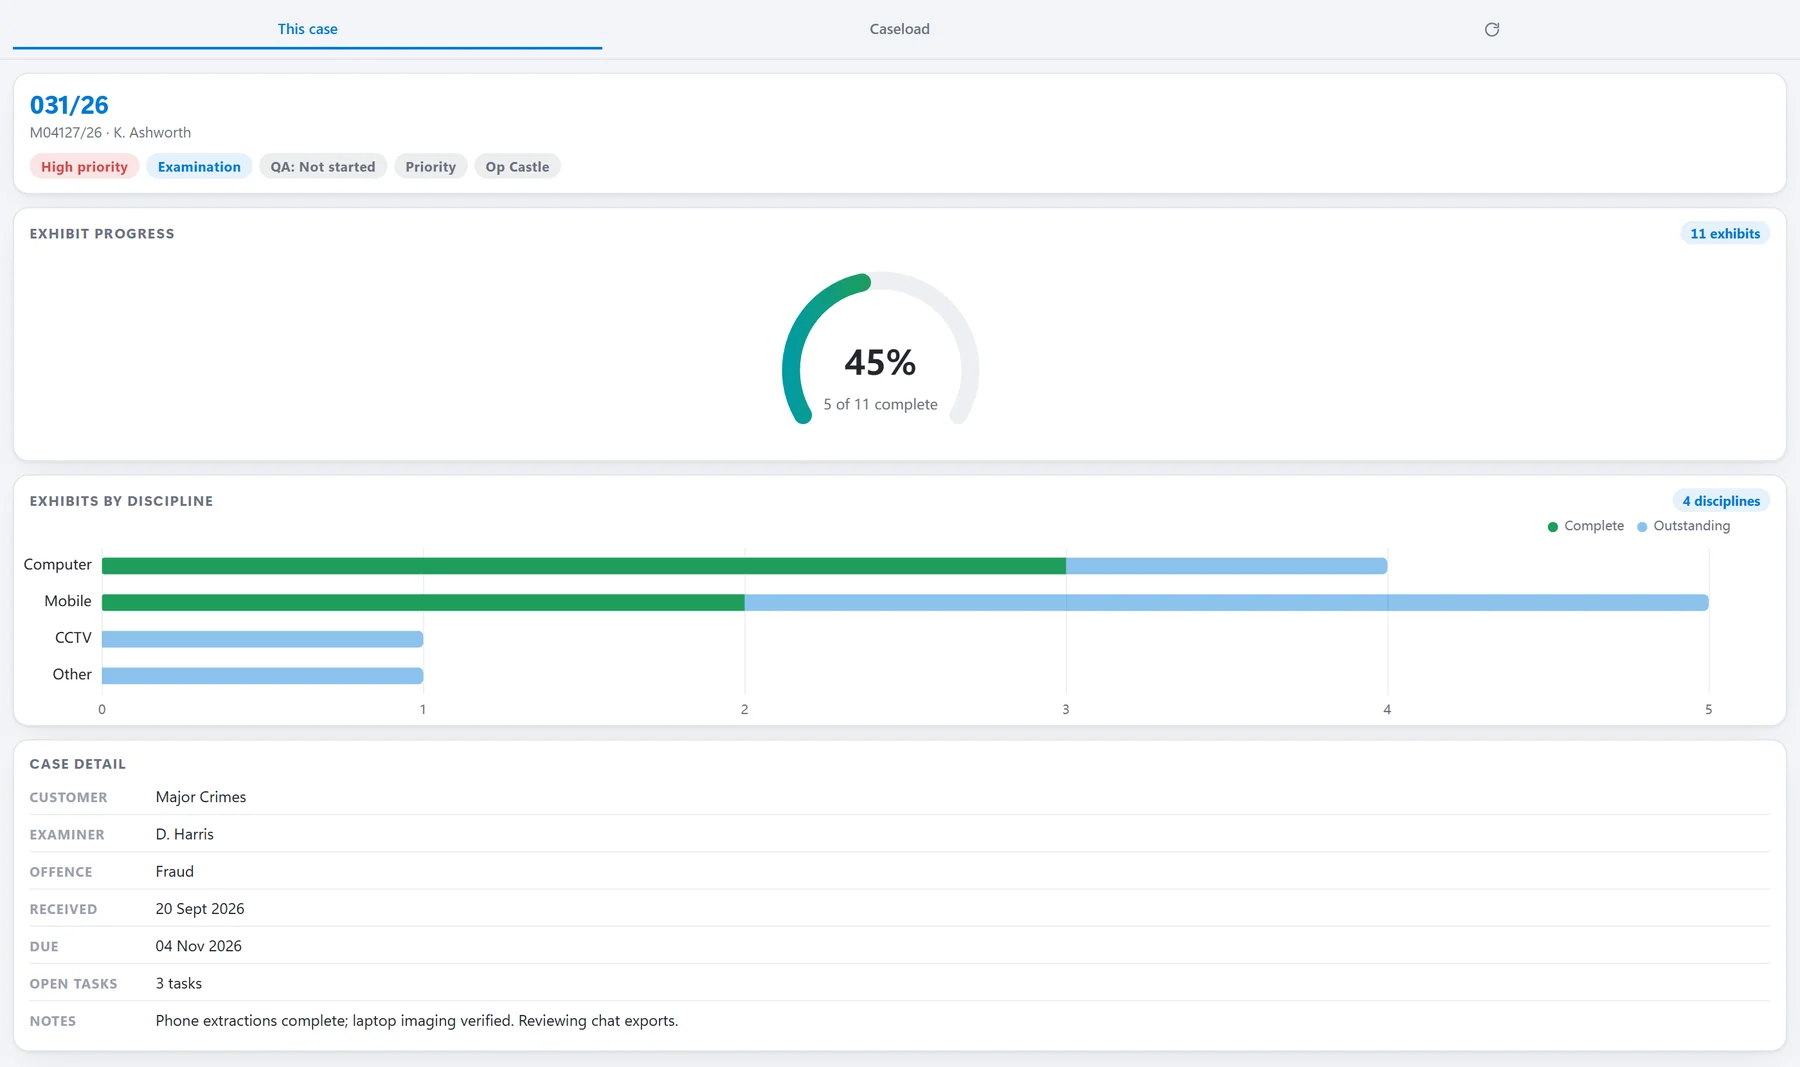Screen dimensions: 1800x1067
Task: Click the Computer outstanding blue bar
Action: [x=1226, y=566]
